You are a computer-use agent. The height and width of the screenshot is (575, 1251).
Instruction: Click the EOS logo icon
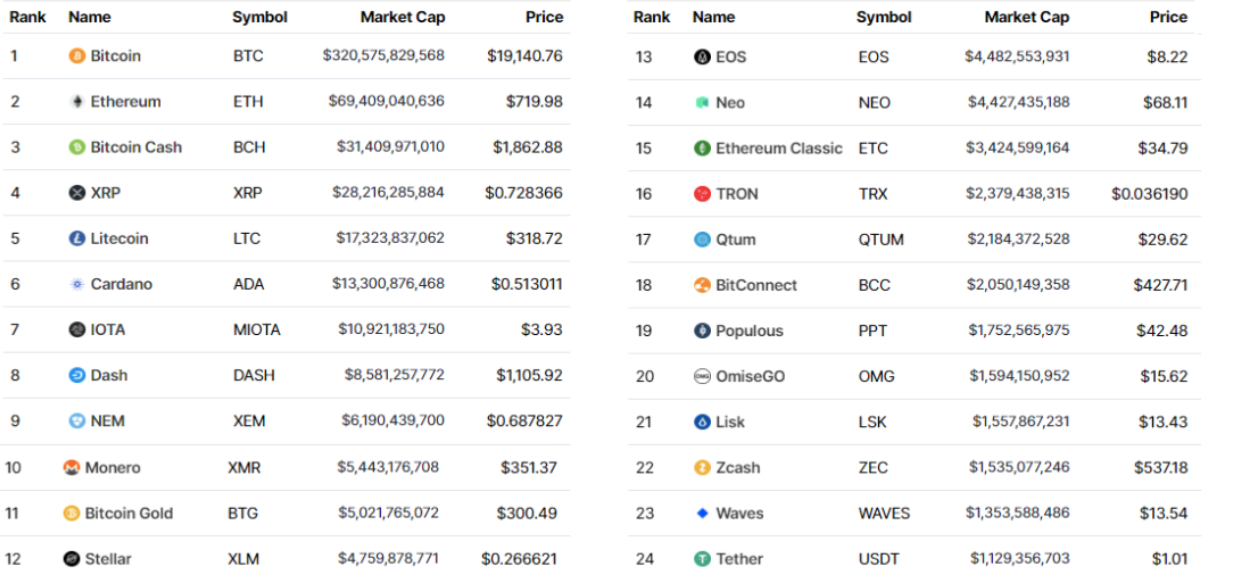click(702, 57)
